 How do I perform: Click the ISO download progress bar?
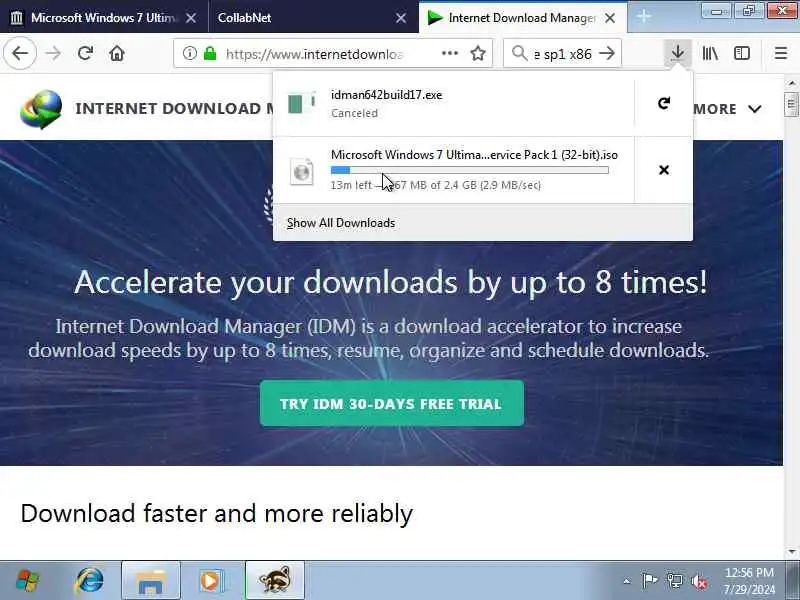tap(469, 170)
